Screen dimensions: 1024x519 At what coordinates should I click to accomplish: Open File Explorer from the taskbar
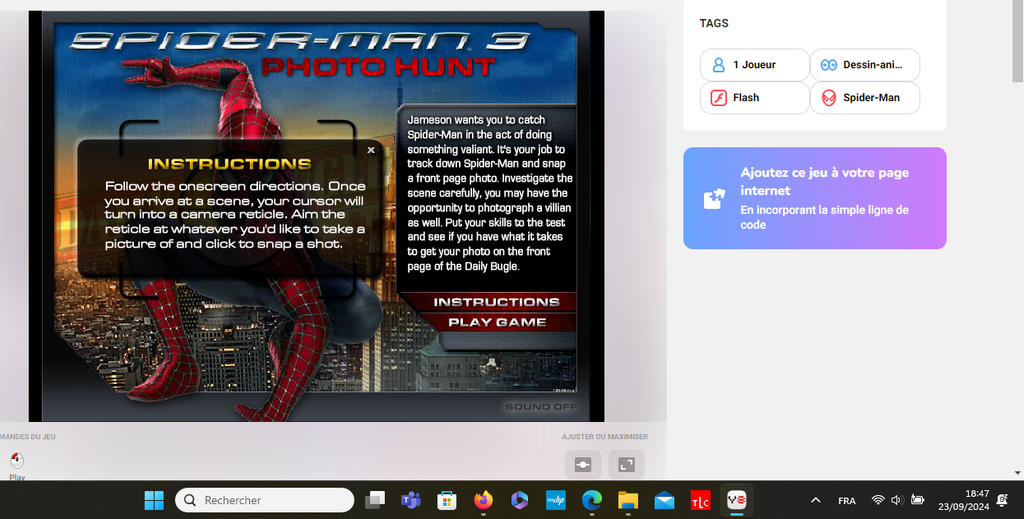tap(628, 500)
